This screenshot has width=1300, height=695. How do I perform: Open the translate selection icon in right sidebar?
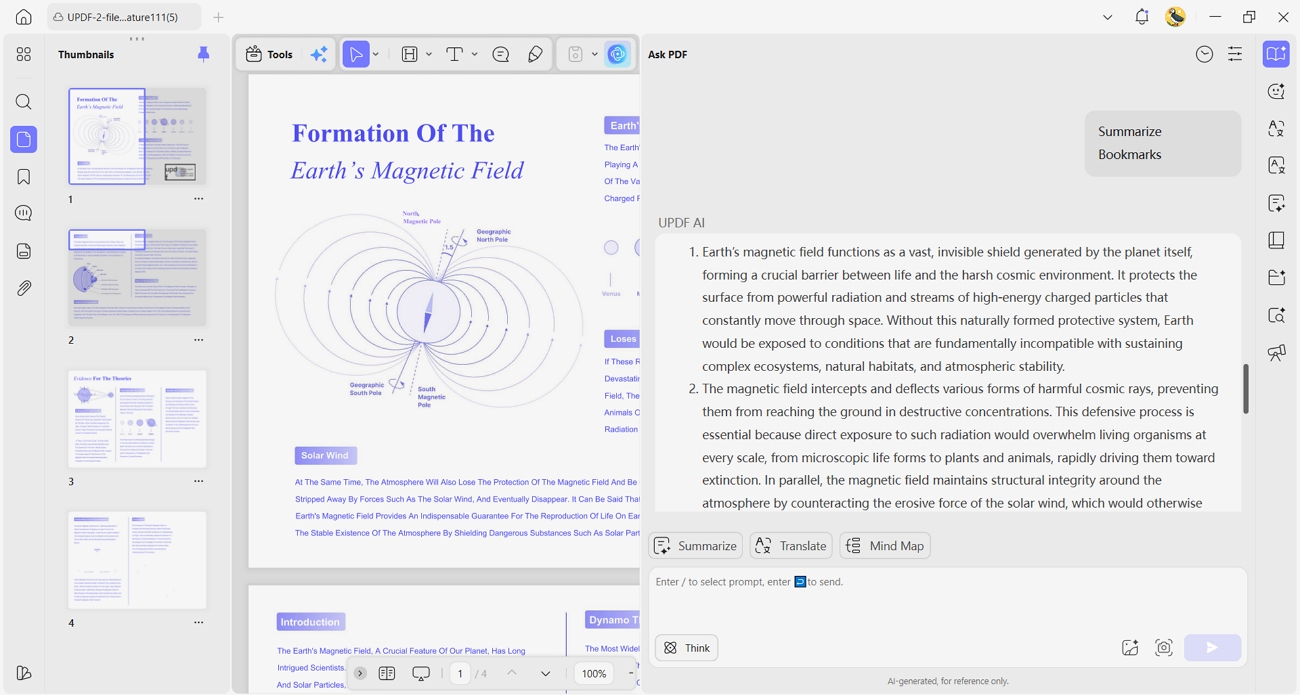[x=1277, y=128]
